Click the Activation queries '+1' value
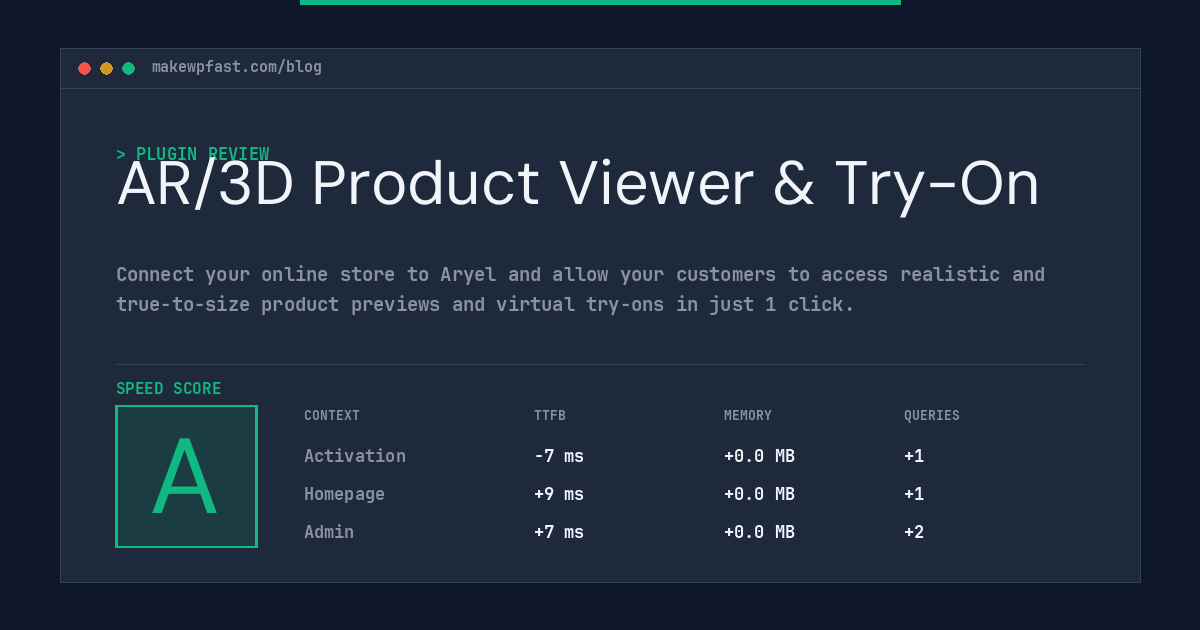 914,456
